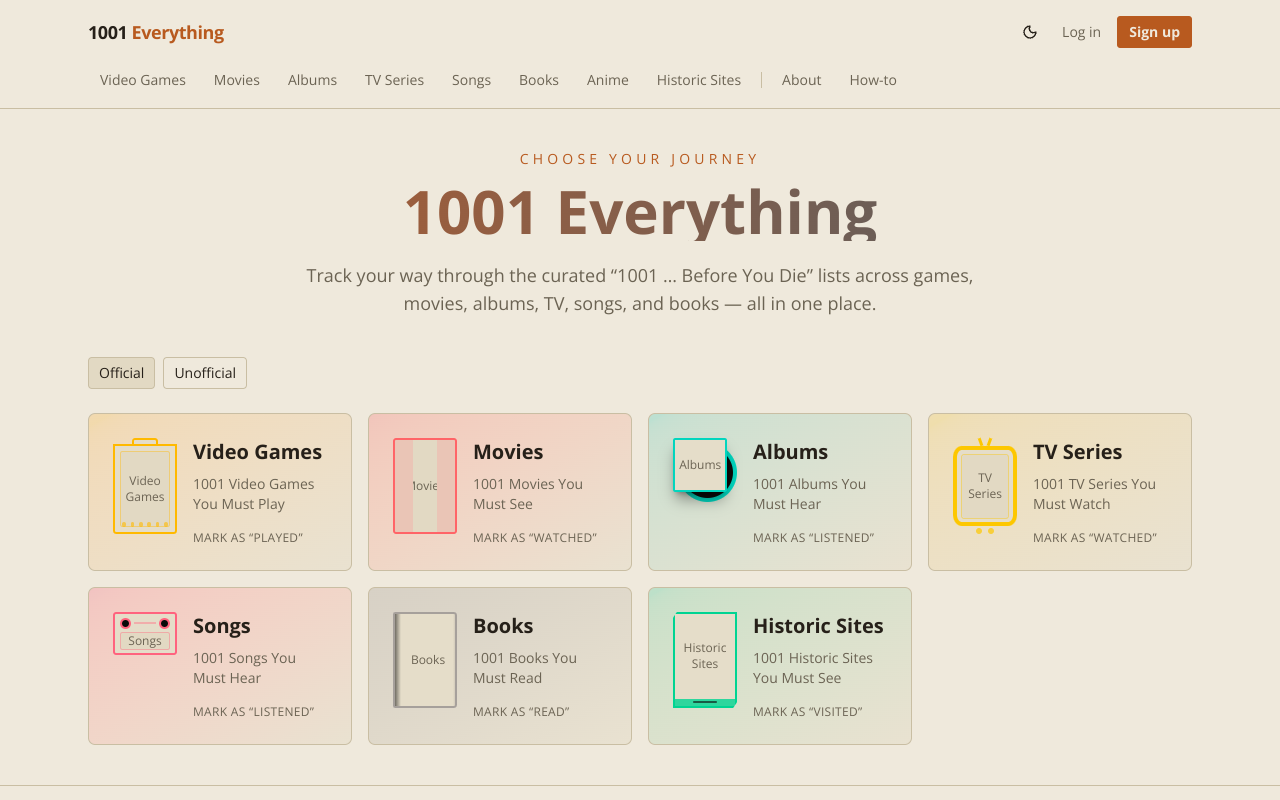
Task: Select the Unofficial filter
Action: pyautogui.click(x=205, y=373)
